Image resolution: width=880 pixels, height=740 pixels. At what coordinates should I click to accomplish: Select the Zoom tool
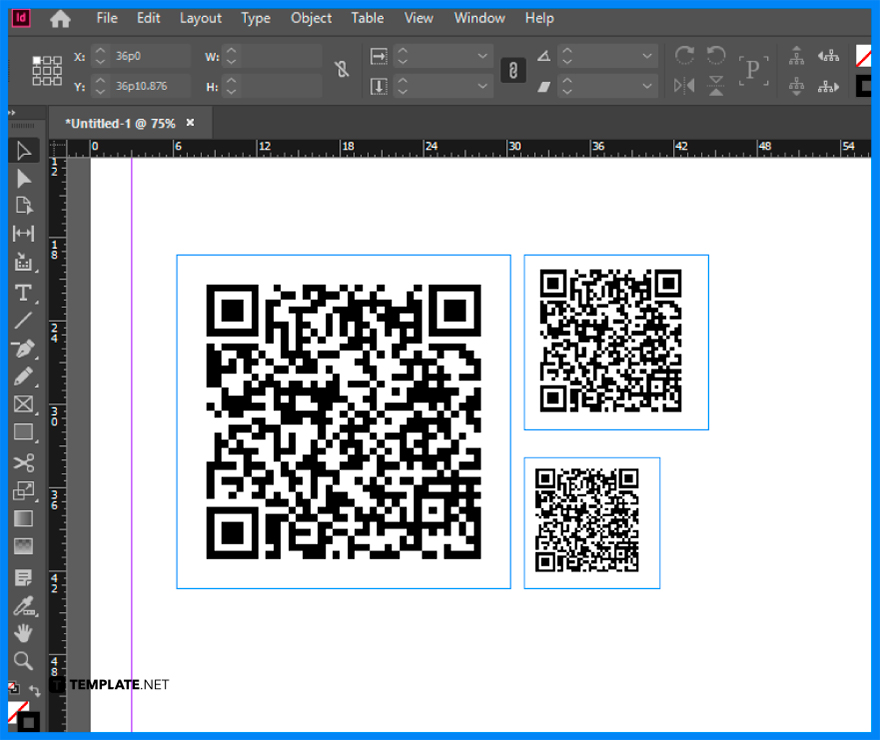(x=24, y=661)
